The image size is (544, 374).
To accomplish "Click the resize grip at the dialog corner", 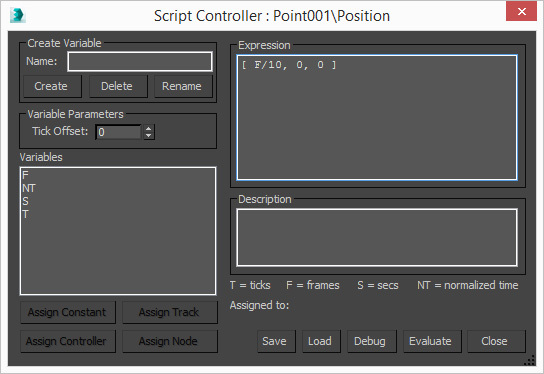I will (x=529, y=360).
